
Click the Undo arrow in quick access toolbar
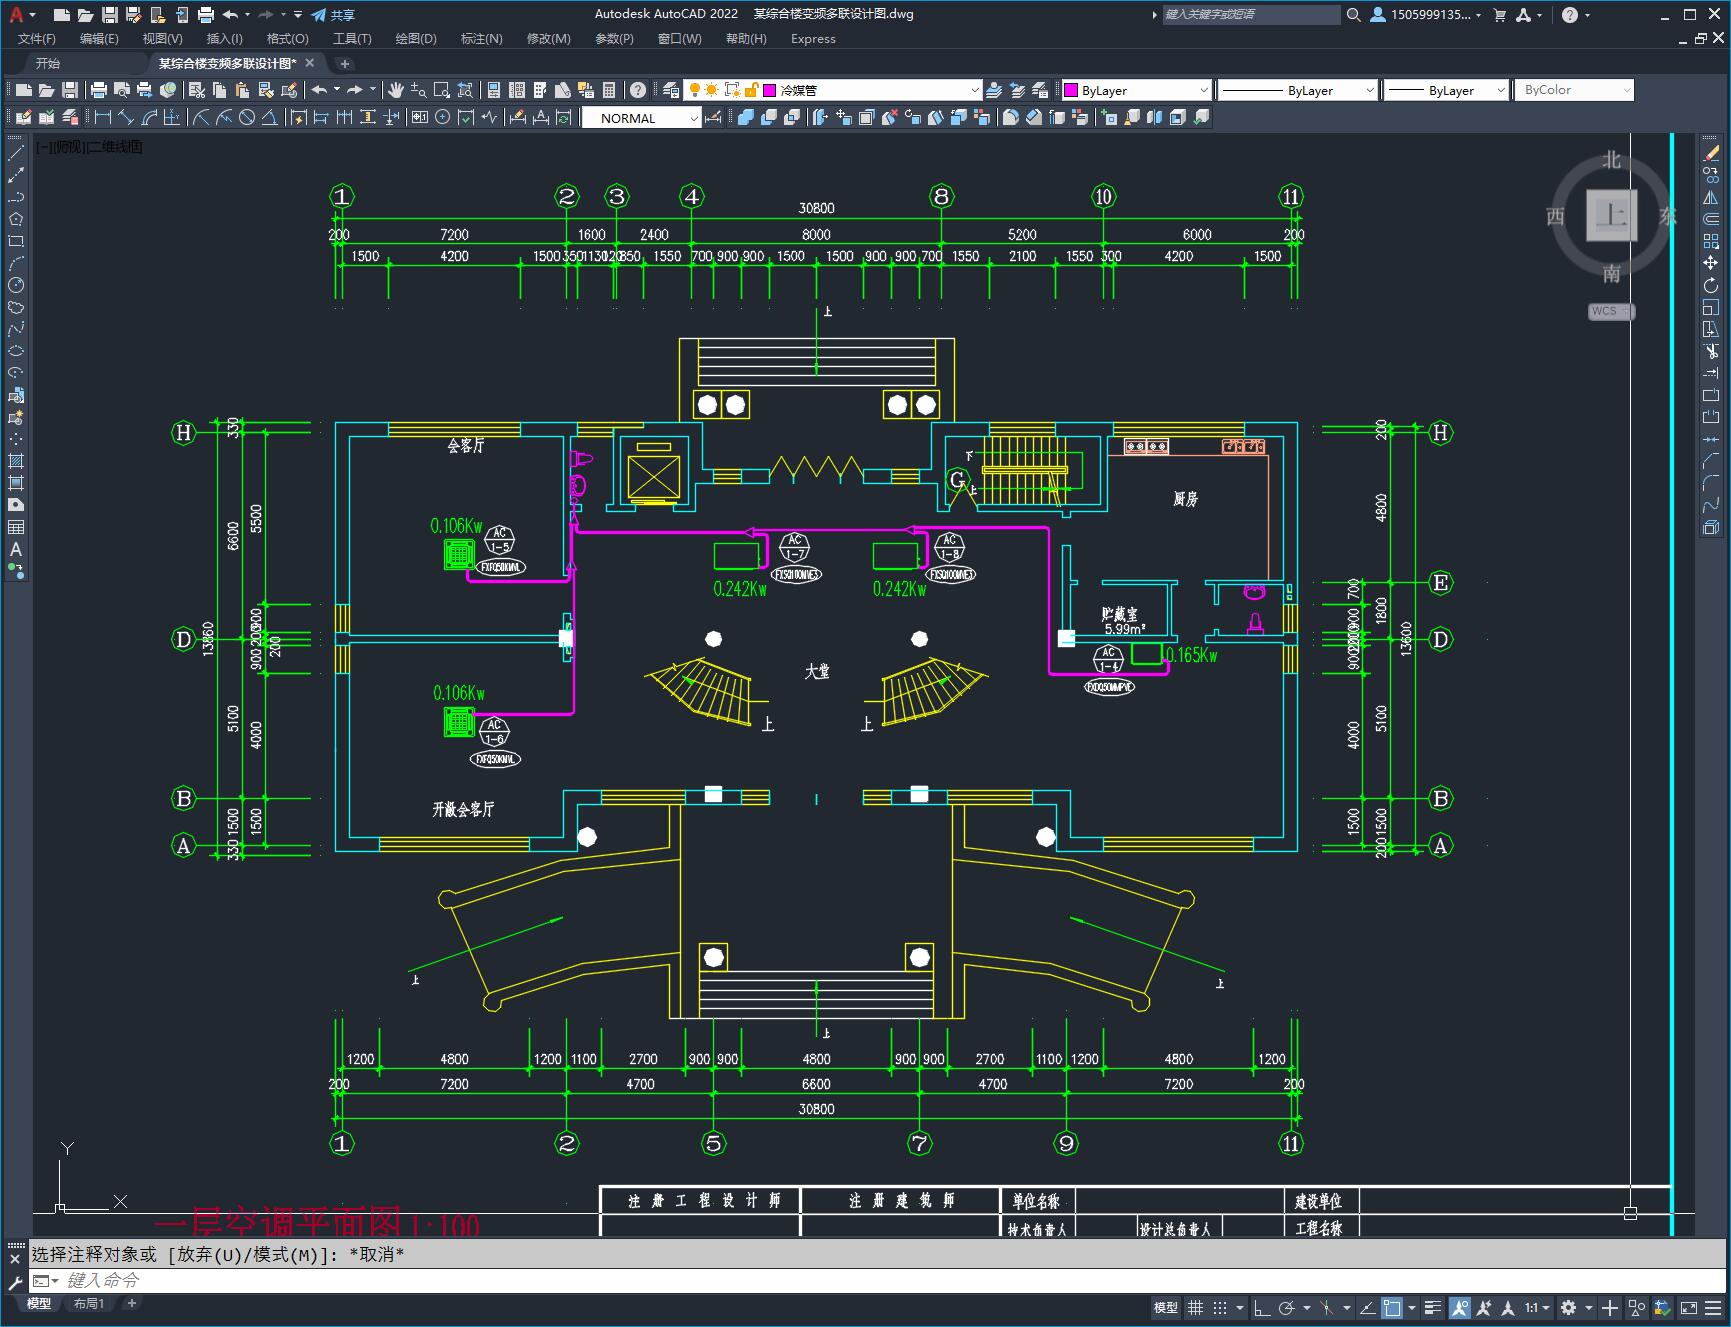tap(230, 15)
